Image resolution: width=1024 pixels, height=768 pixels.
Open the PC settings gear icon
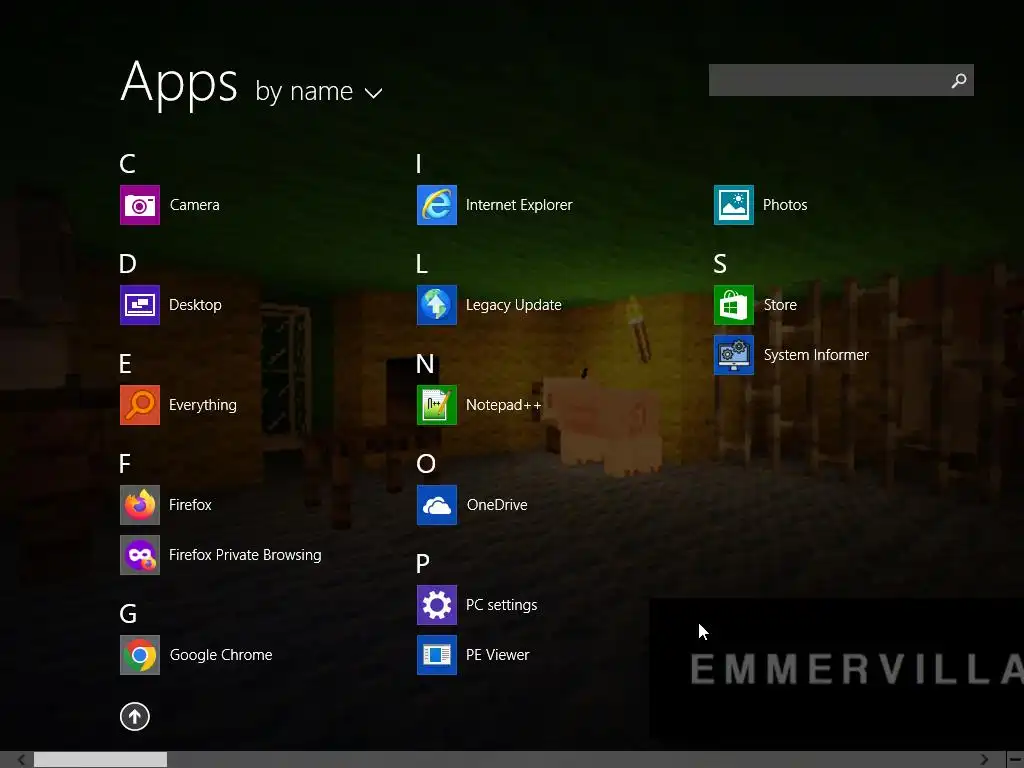[437, 605]
